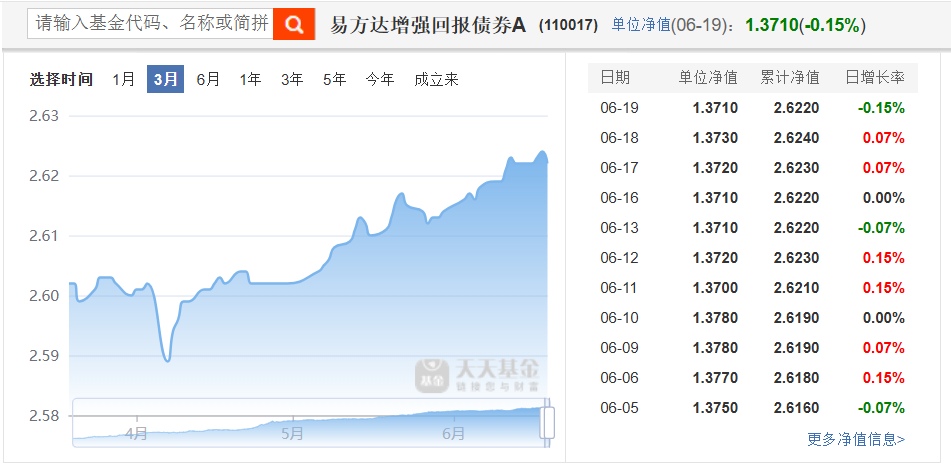Click the 06-11 date row

[753, 287]
